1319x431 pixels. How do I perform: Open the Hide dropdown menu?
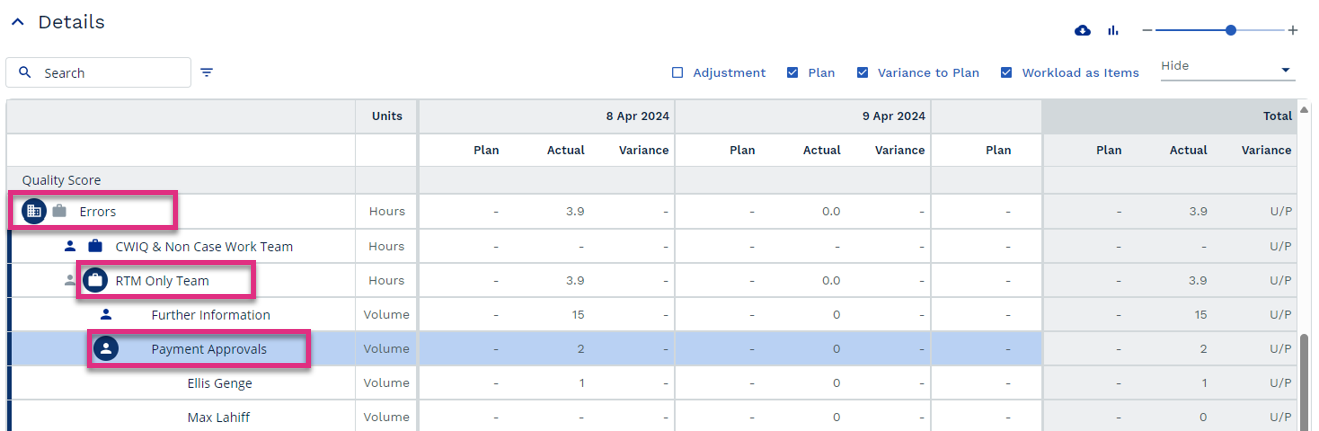[x=1227, y=67]
